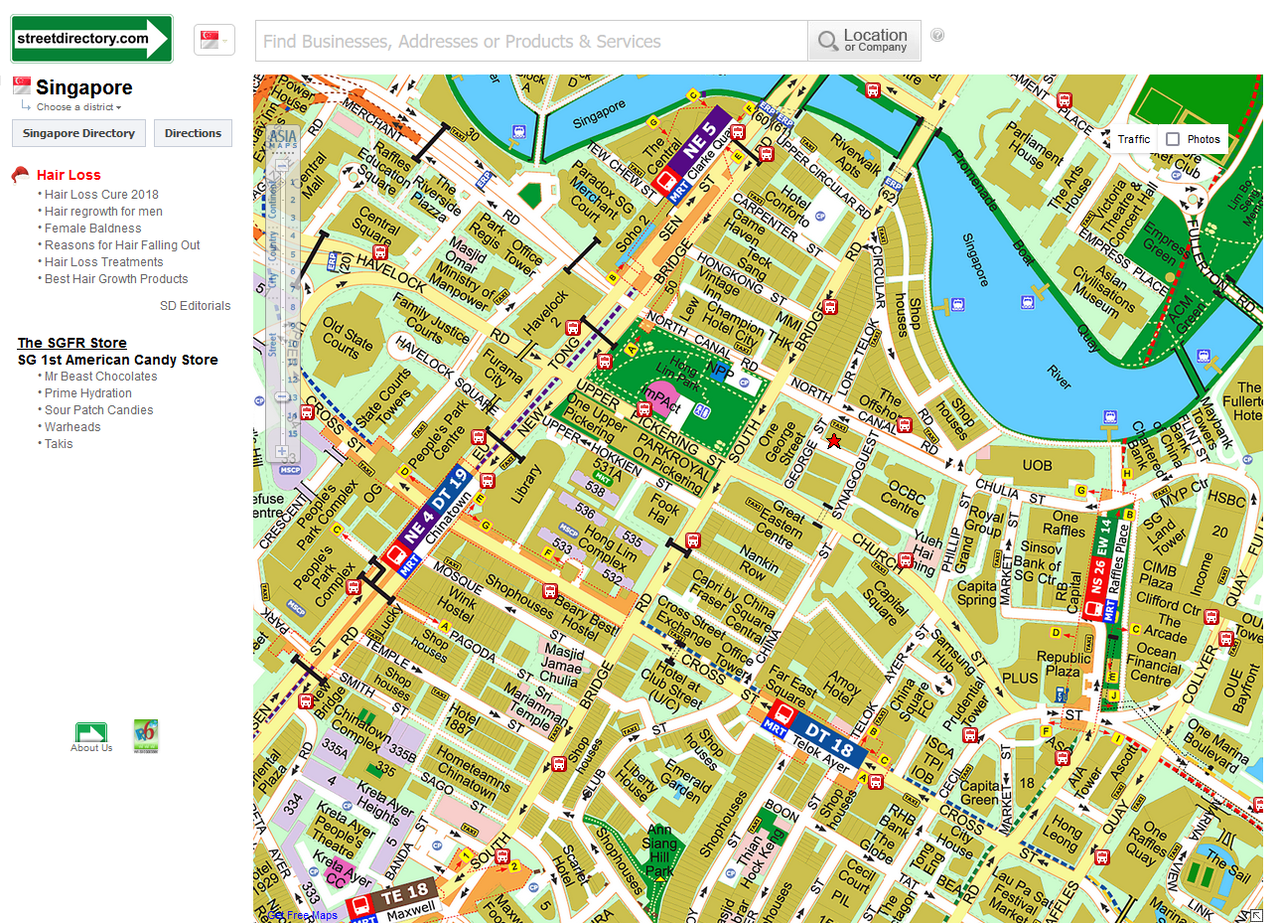The width and height of the screenshot is (1280, 923).
Task: Click the IPv6 ready badge icon
Action: point(146,735)
